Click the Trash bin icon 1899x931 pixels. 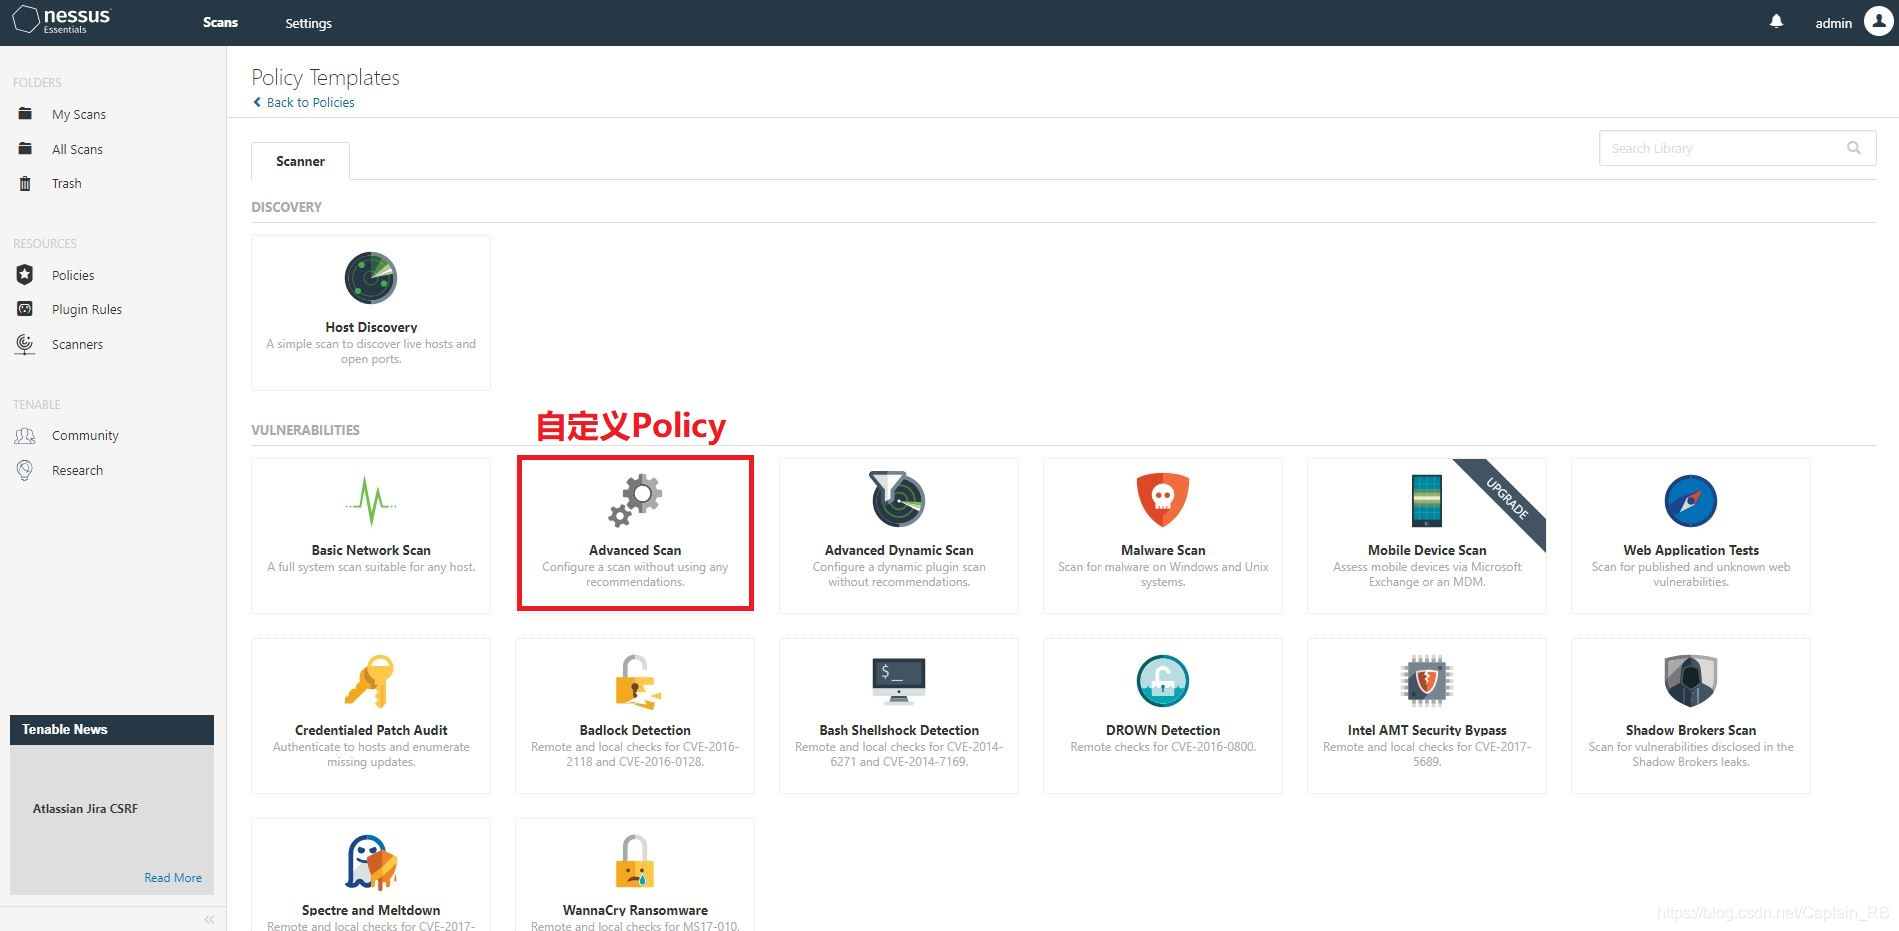pos(25,183)
